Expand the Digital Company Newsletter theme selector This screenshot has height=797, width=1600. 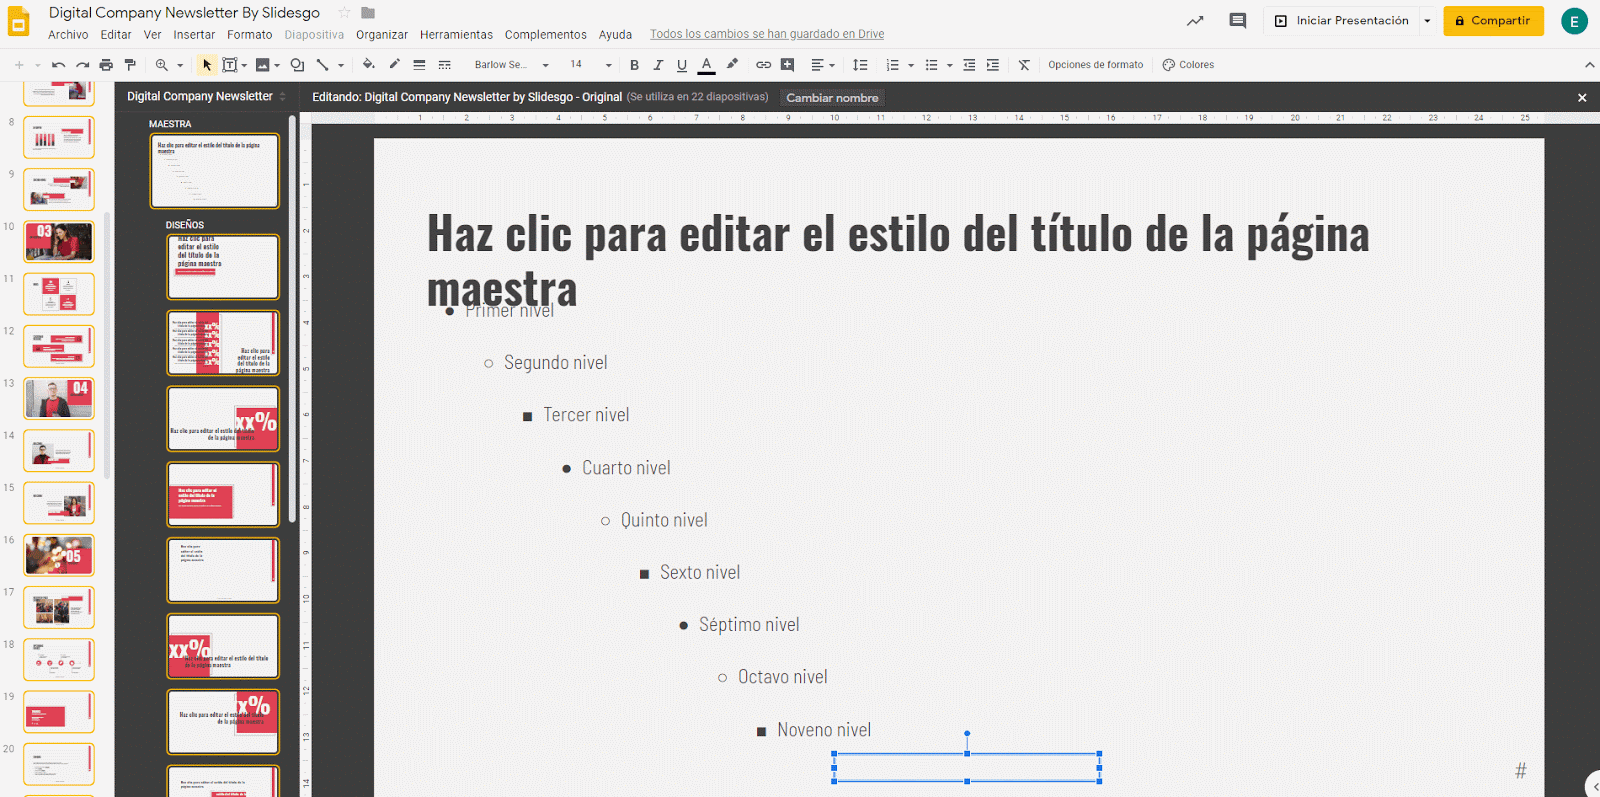click(x=206, y=96)
